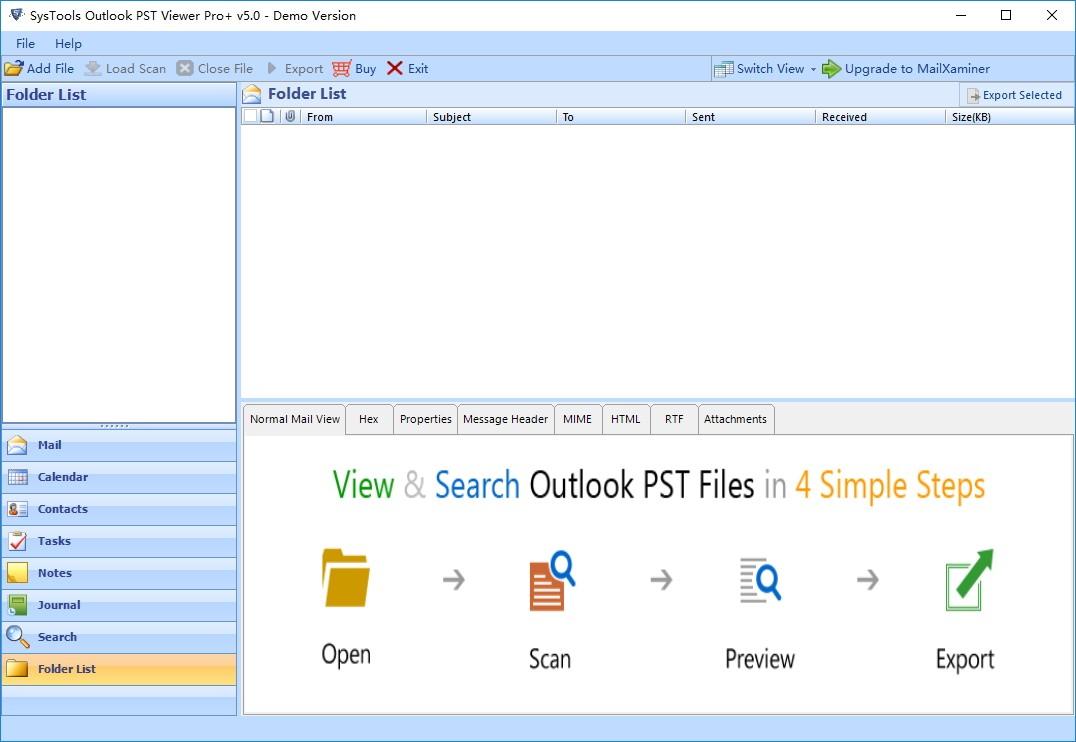Viewport: 1076px width, 742px height.
Task: Select the Contacts navigation label
Action: (x=62, y=509)
